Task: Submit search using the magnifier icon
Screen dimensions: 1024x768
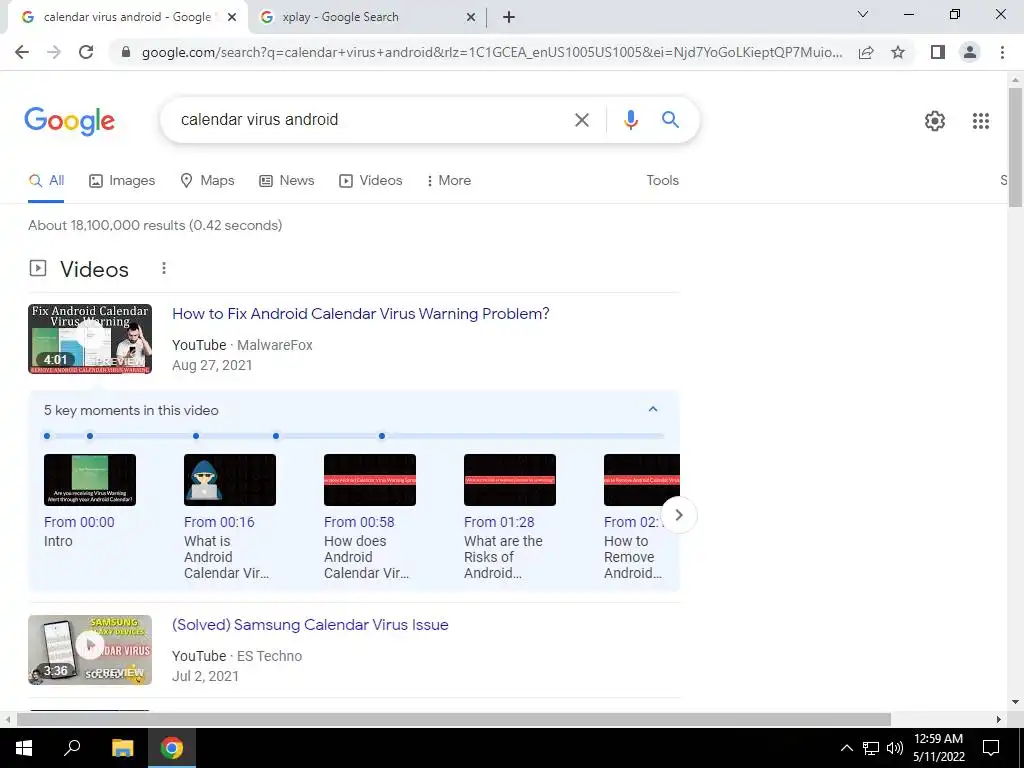Action: tap(670, 120)
